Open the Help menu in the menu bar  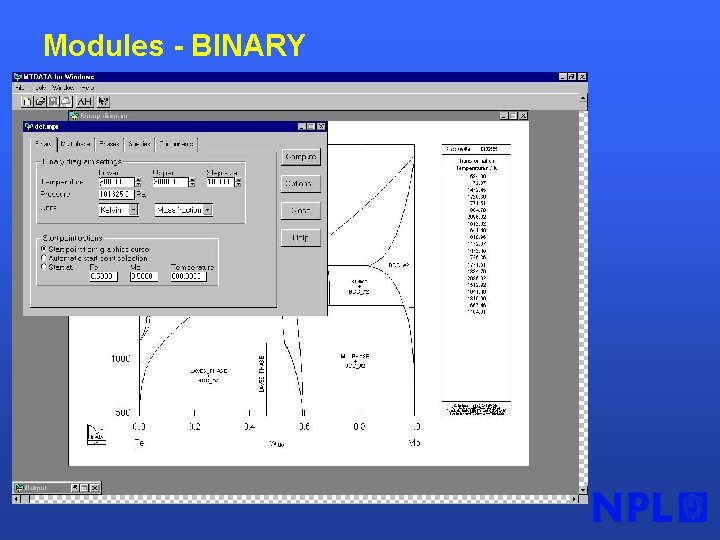(87, 87)
